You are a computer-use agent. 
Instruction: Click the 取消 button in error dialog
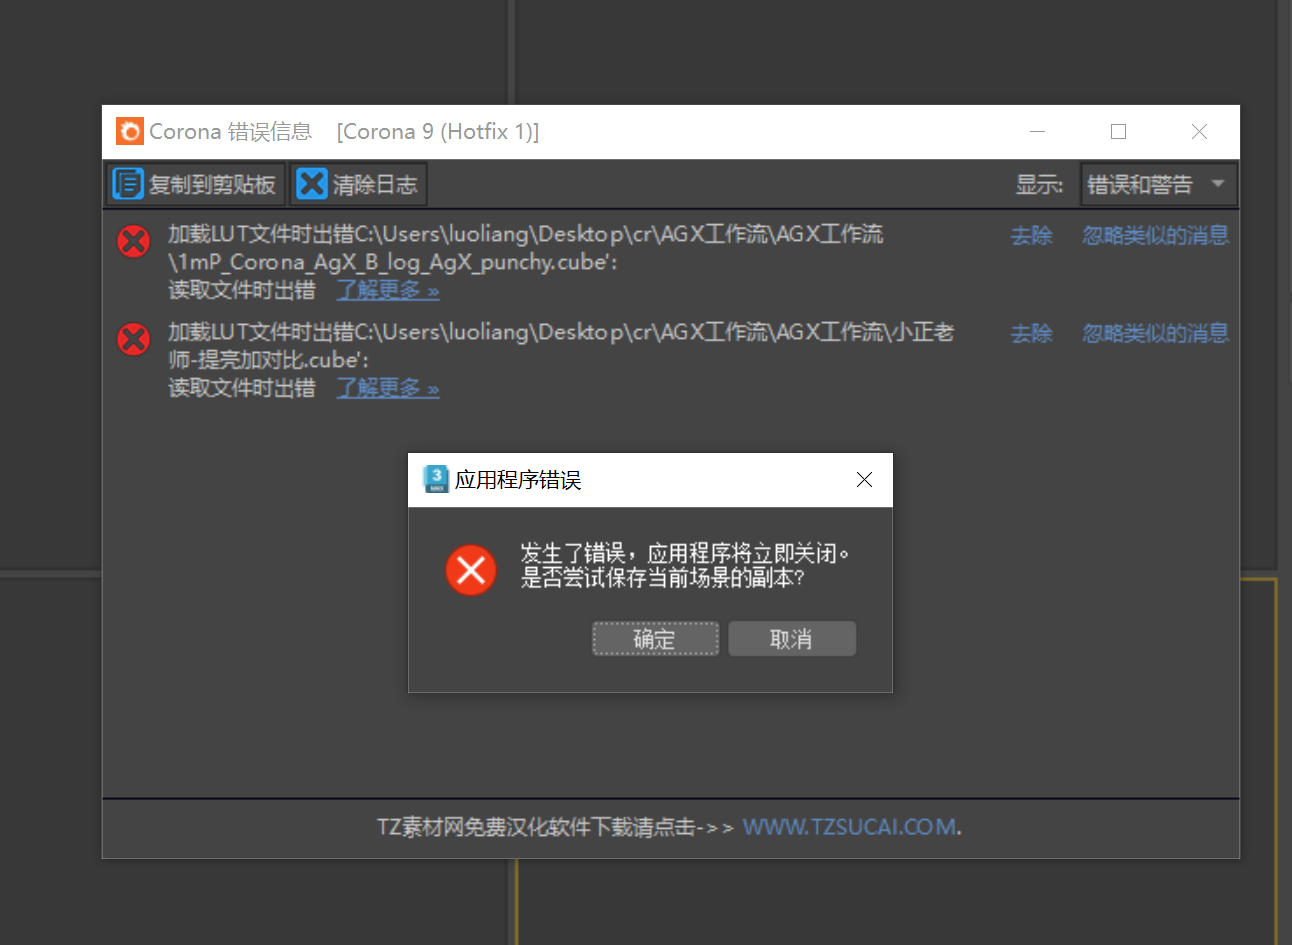[x=791, y=639]
